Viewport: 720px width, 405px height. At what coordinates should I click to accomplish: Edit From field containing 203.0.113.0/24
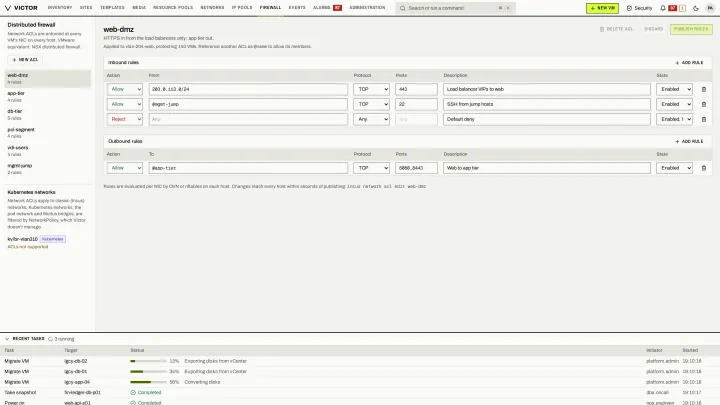[x=248, y=89]
